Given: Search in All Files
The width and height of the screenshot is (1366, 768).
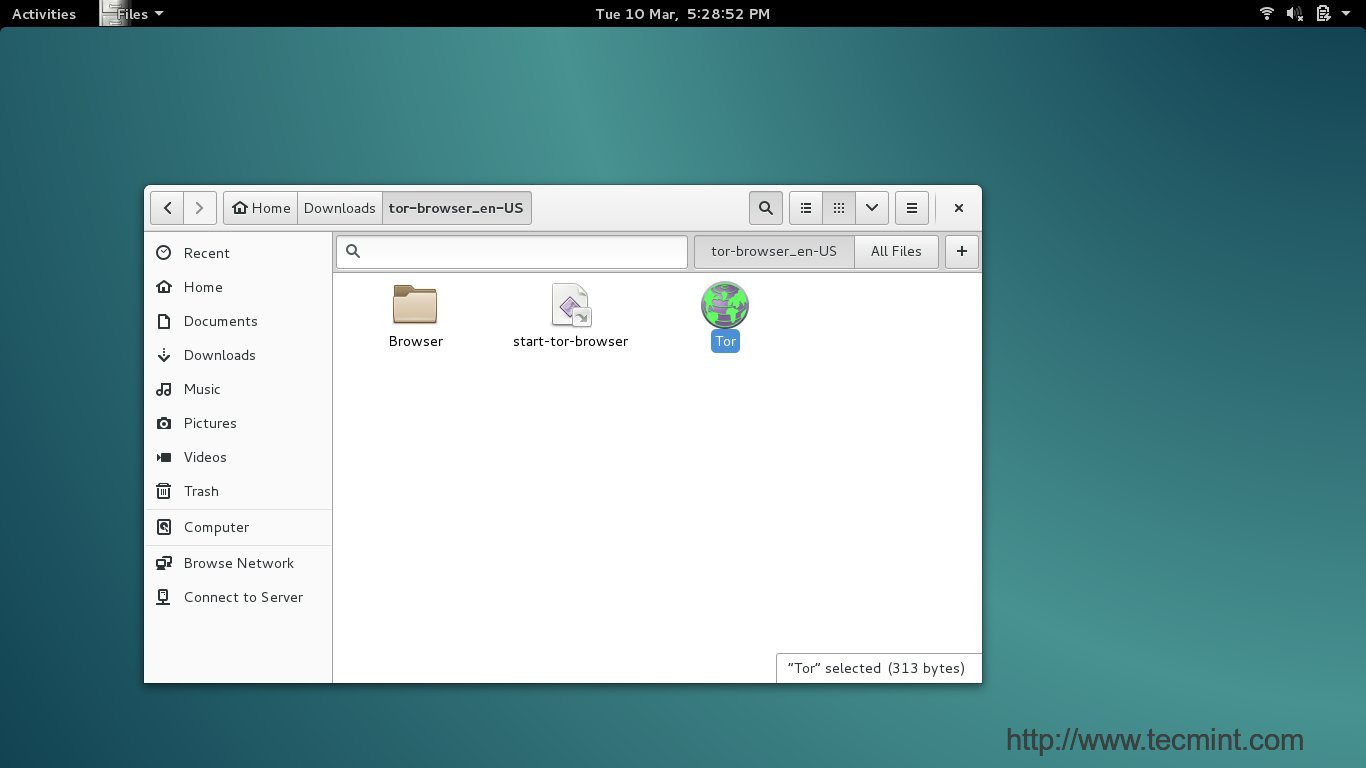Looking at the screenshot, I should [x=896, y=252].
